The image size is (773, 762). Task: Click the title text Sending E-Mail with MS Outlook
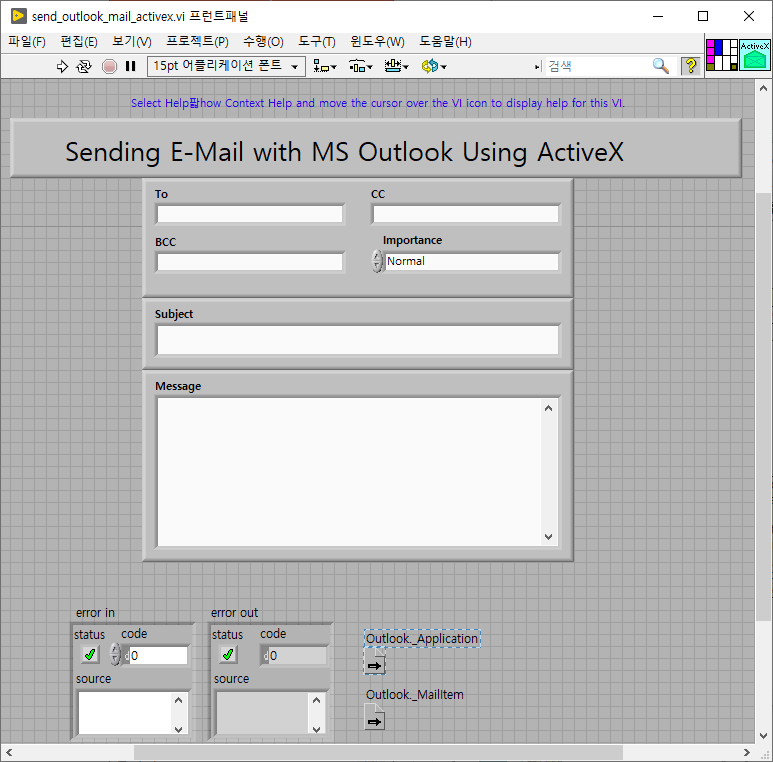click(344, 151)
